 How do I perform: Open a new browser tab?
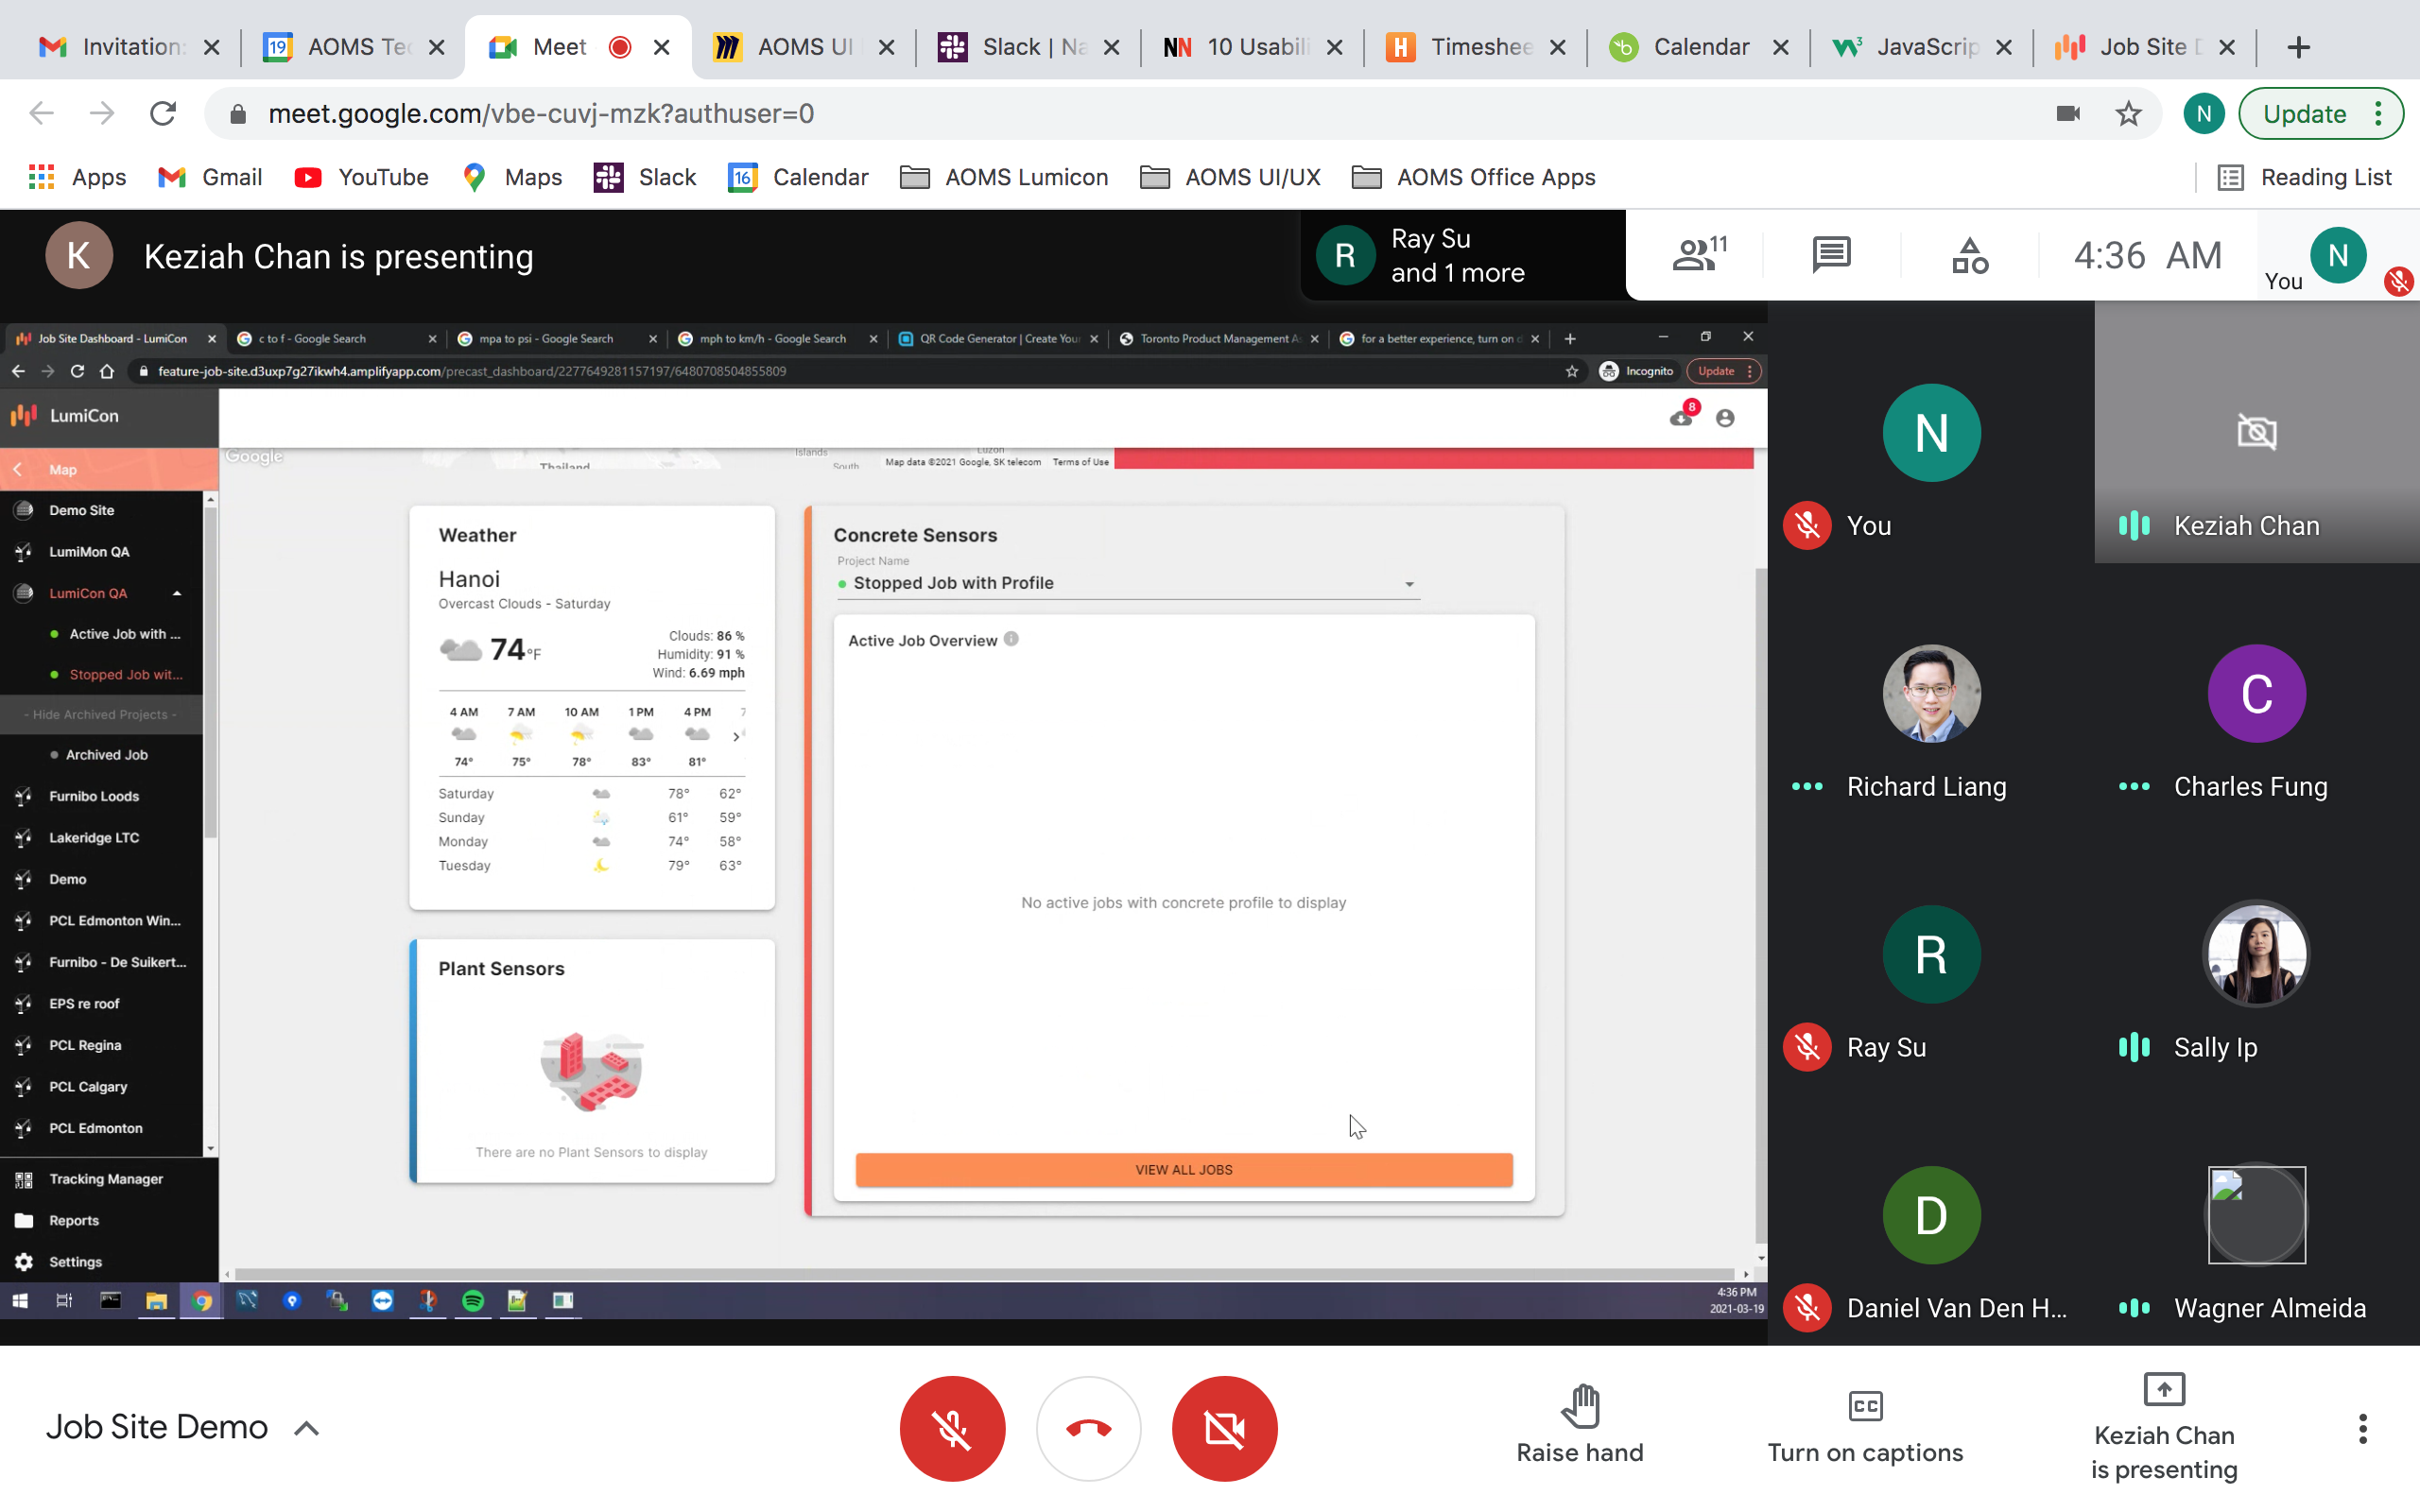(x=2298, y=47)
